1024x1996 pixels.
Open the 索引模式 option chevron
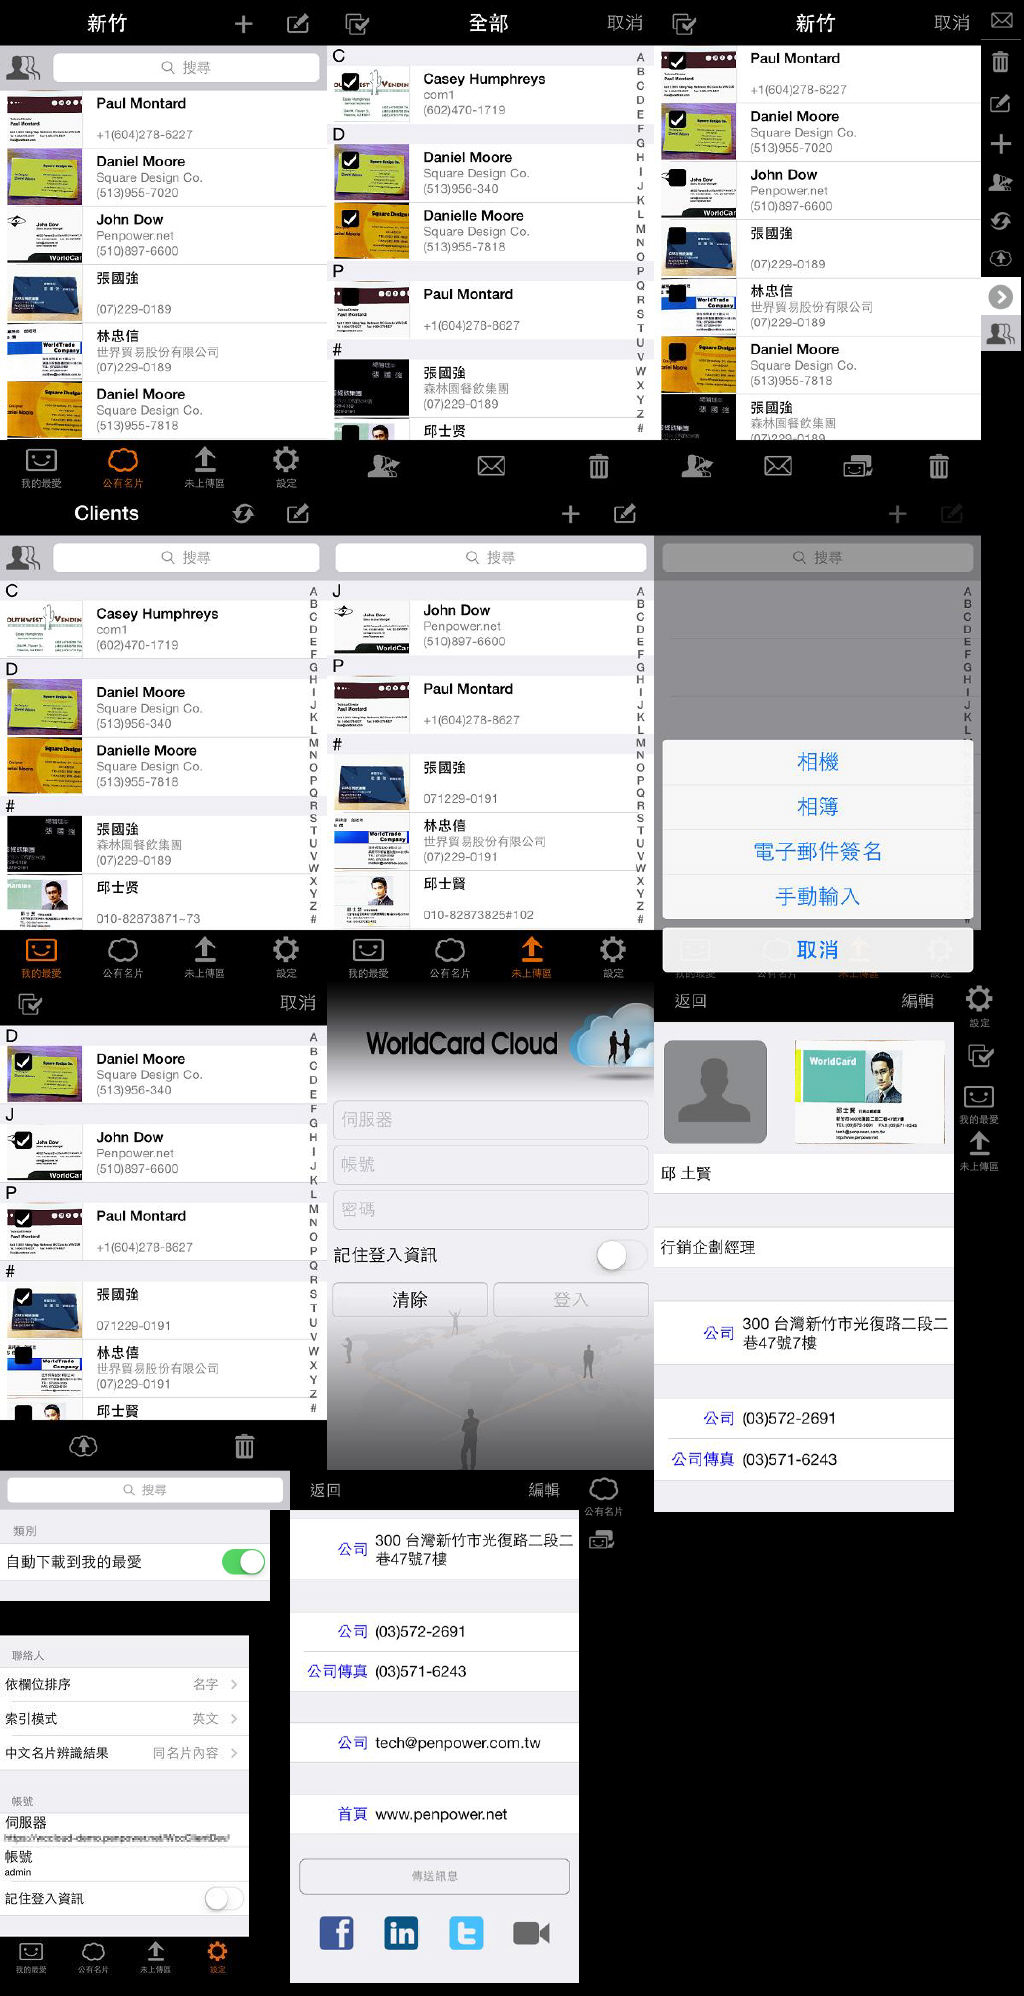click(233, 1719)
